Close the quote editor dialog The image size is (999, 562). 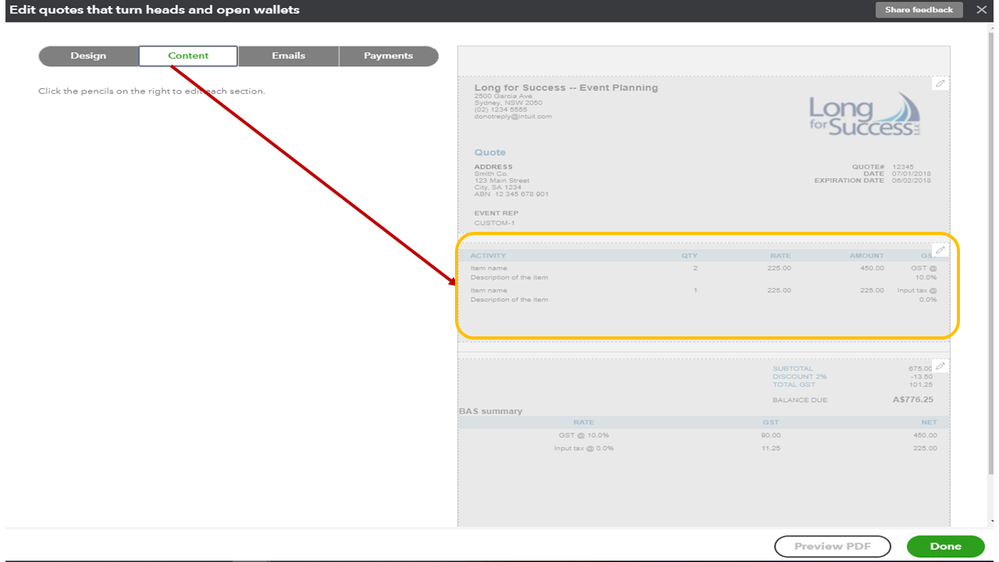coord(981,10)
